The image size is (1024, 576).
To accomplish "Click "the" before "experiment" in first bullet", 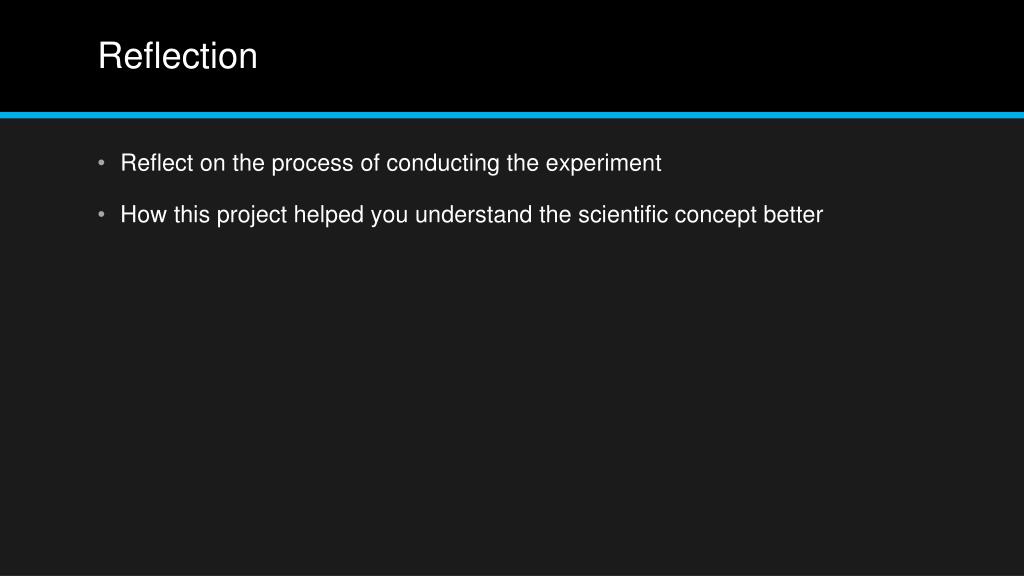I will point(522,163).
